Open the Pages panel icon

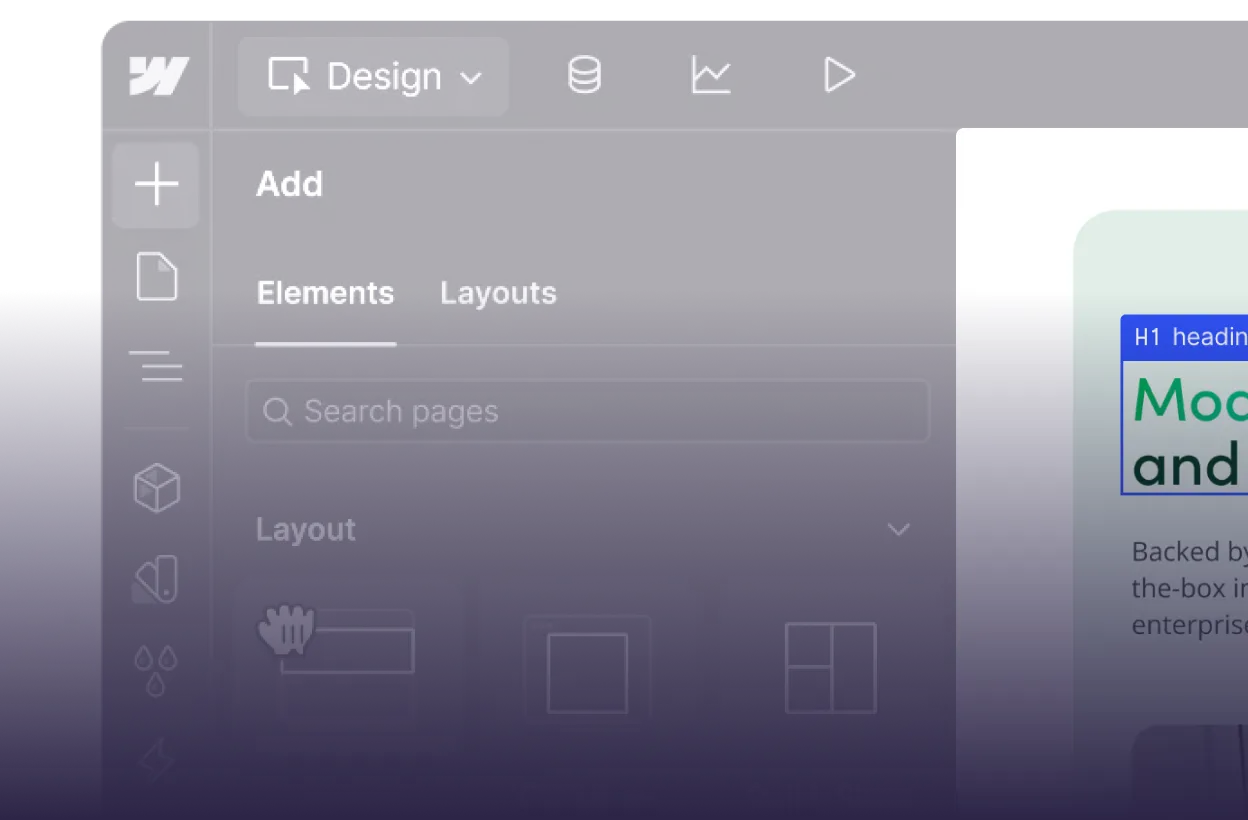click(156, 278)
